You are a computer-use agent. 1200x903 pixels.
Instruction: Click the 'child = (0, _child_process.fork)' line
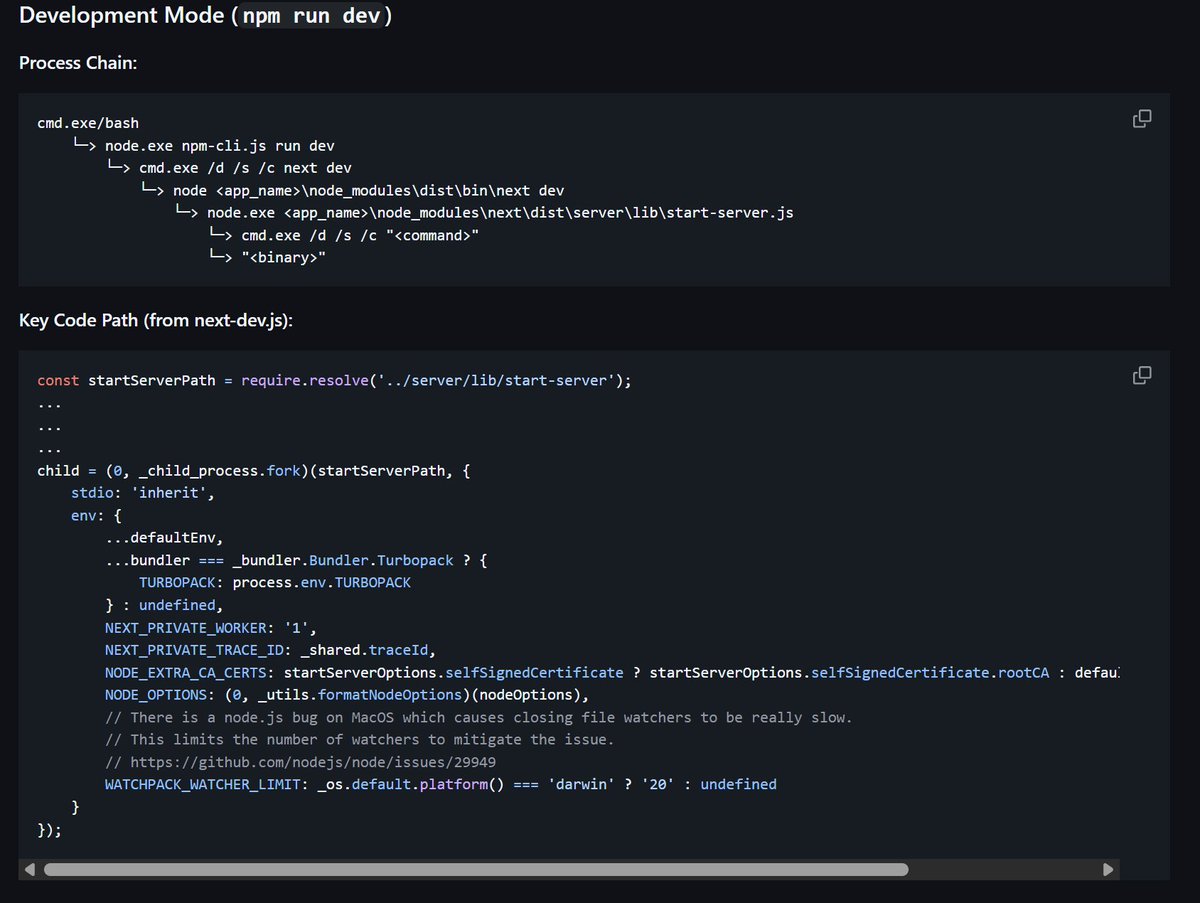(x=253, y=471)
